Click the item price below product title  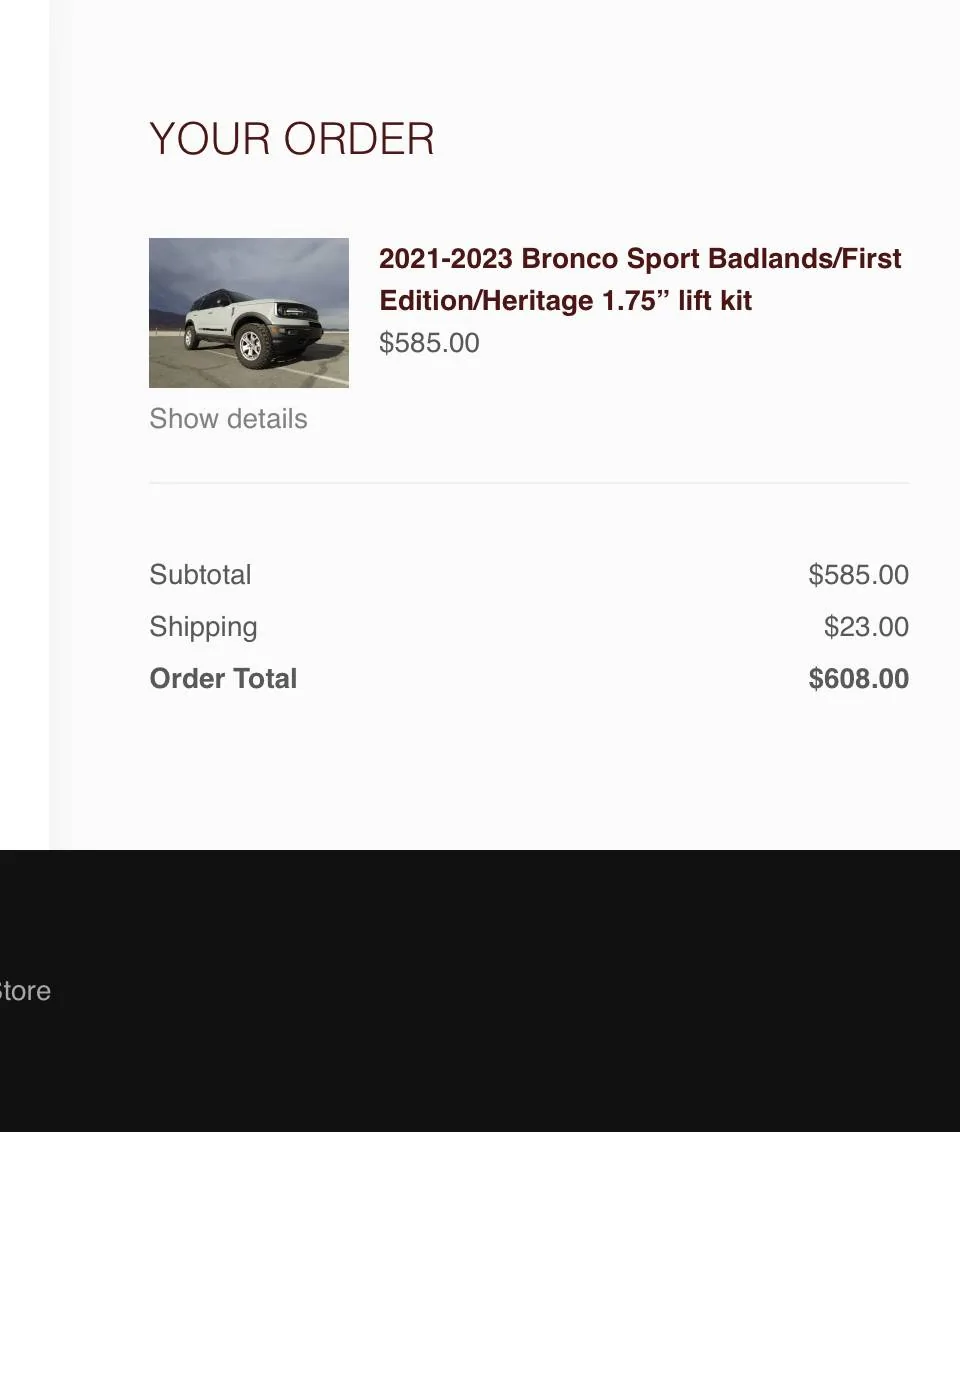click(x=429, y=343)
